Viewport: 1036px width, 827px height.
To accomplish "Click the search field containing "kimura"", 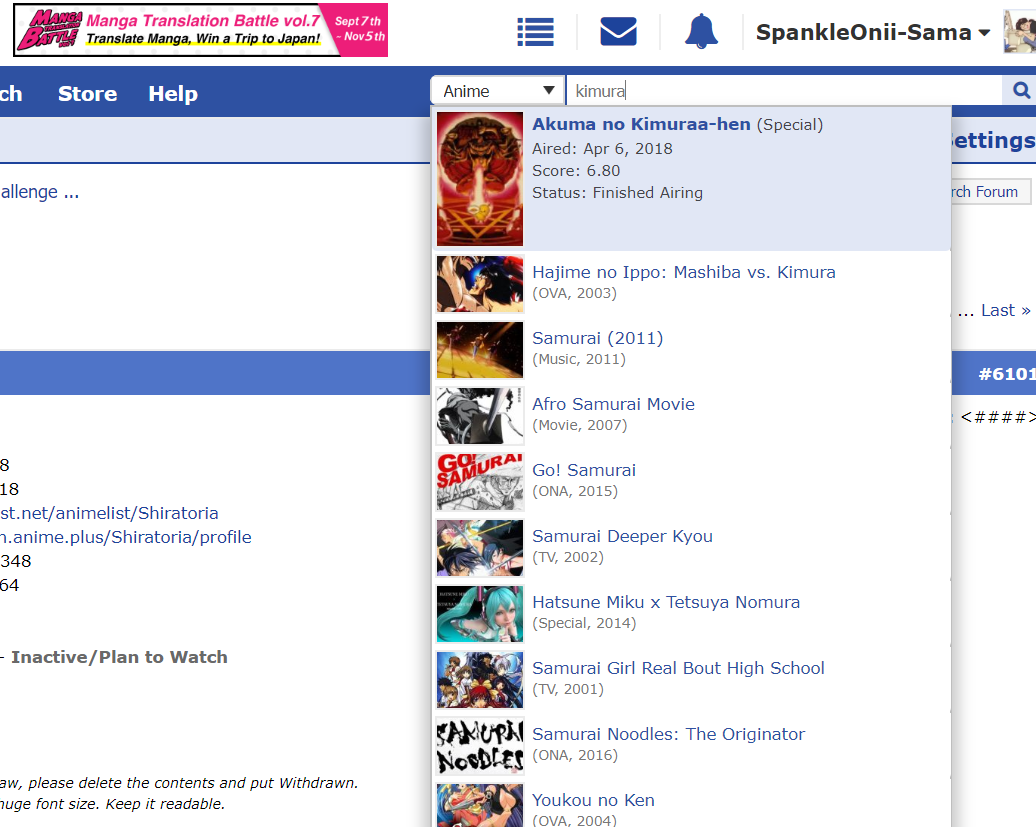I will 784,90.
